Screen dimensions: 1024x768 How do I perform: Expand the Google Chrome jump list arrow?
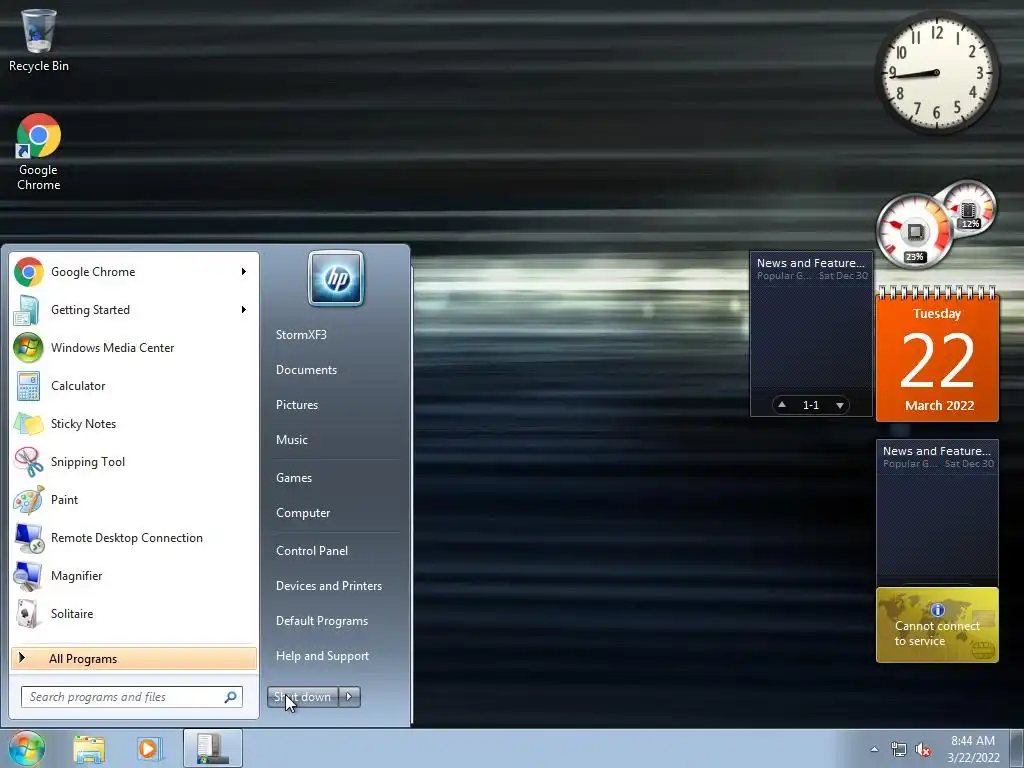[244, 272]
